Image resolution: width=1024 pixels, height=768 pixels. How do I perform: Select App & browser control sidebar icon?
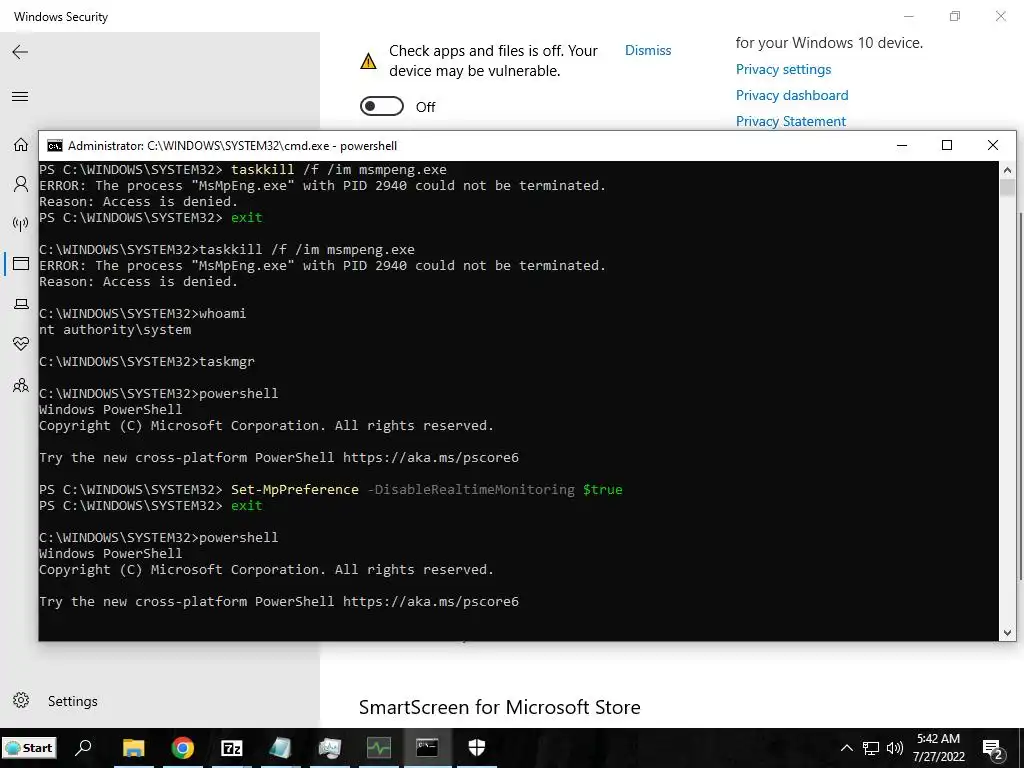click(x=21, y=264)
